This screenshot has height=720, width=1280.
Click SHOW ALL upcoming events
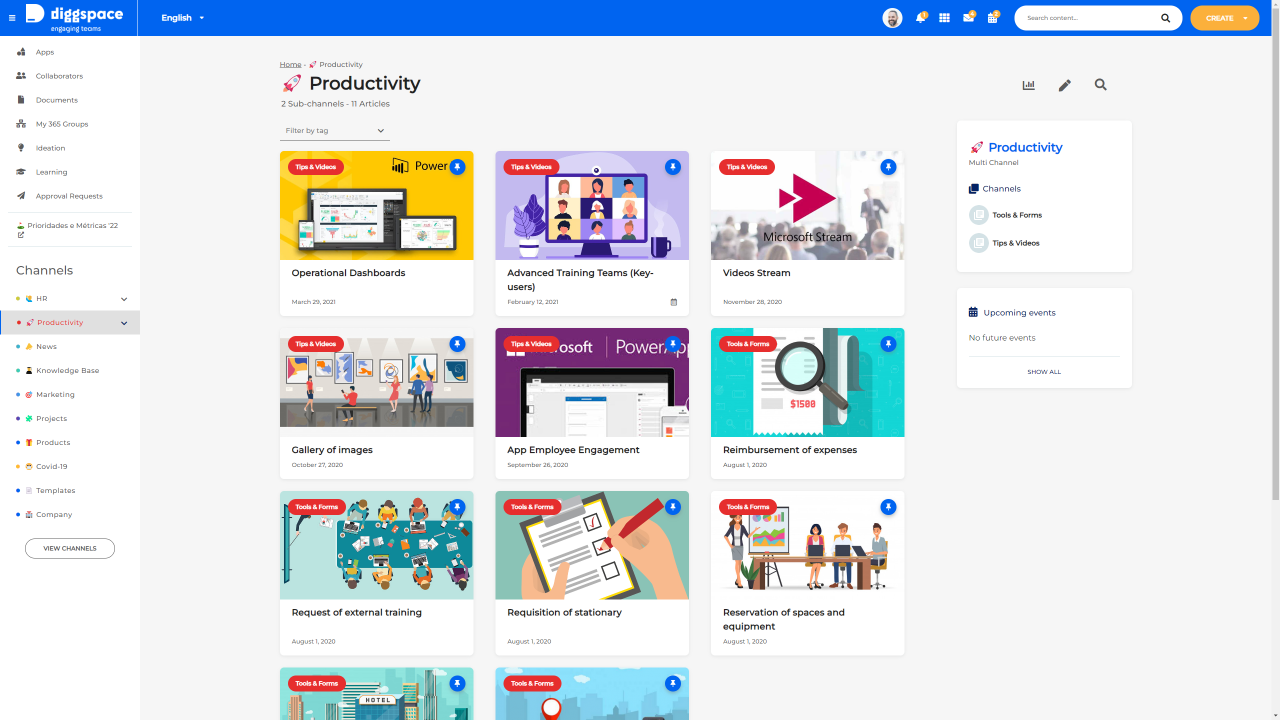[x=1044, y=372]
